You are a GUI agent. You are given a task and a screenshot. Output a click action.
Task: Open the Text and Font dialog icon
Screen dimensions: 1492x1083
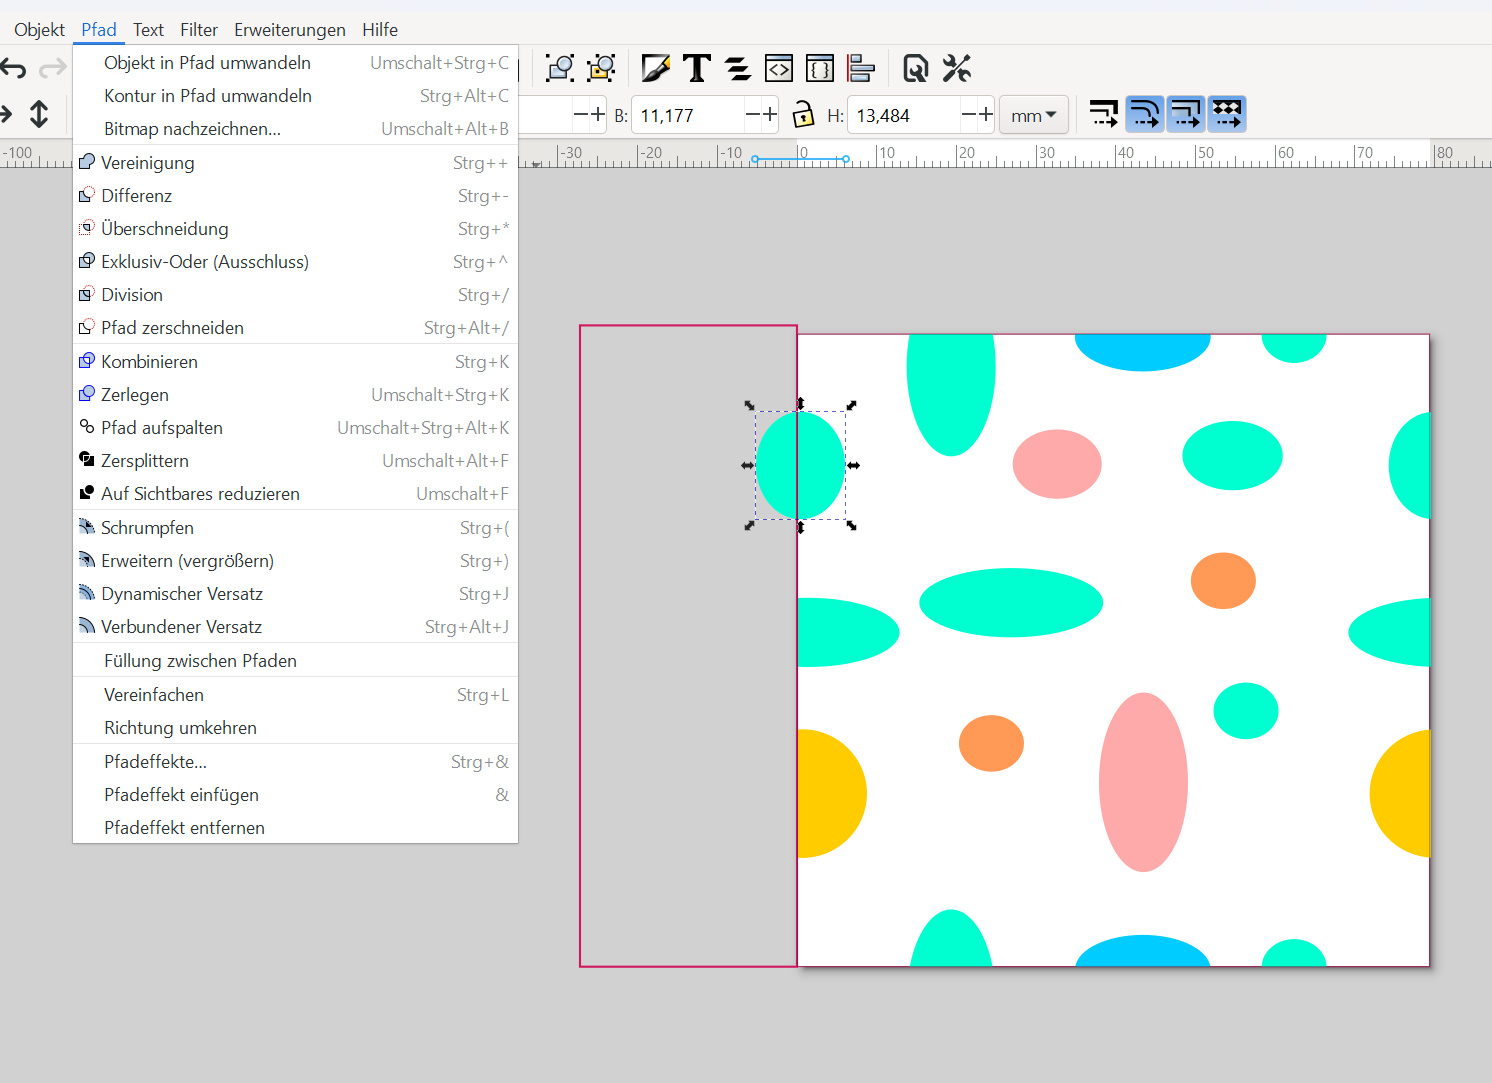(x=697, y=68)
